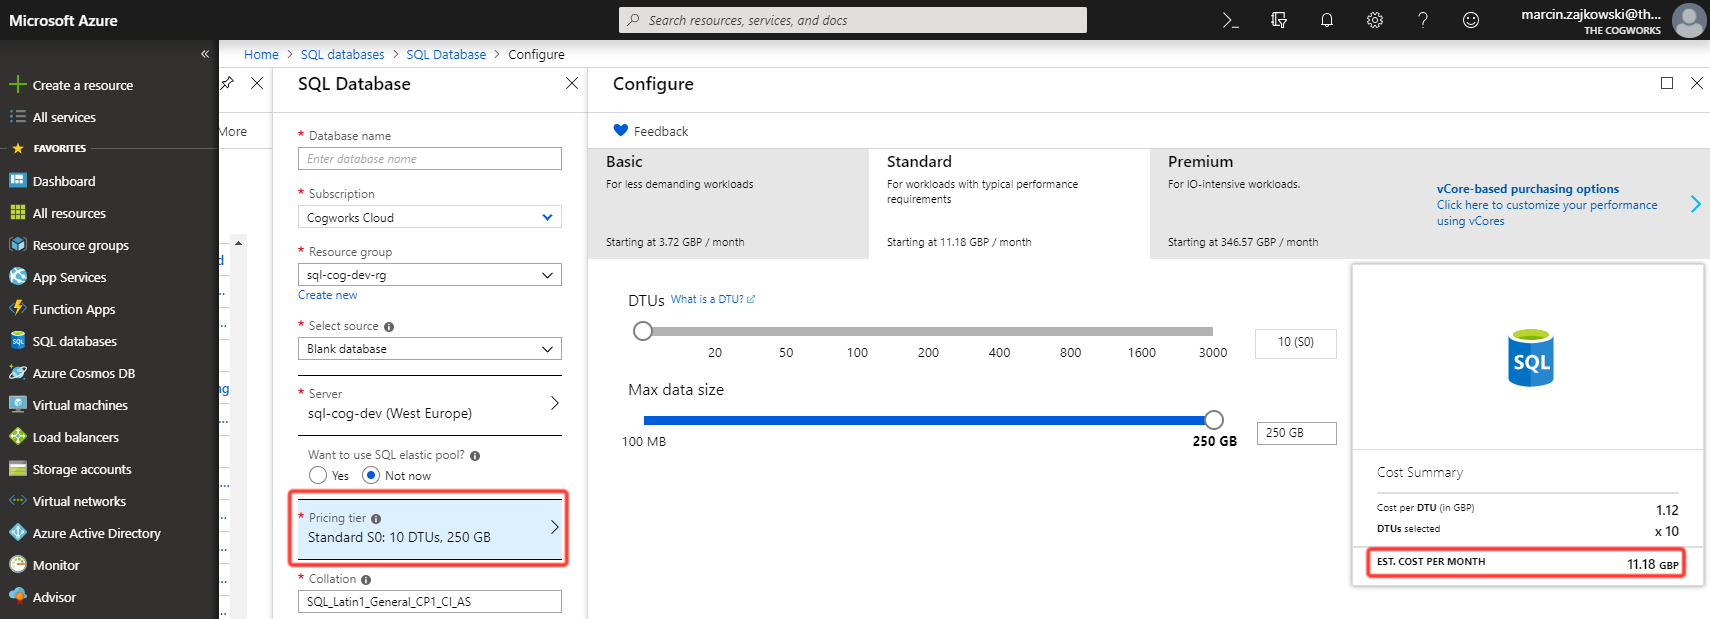Open Storage accounts from the sidebar
This screenshot has height=619, width=1710.
coord(82,469)
